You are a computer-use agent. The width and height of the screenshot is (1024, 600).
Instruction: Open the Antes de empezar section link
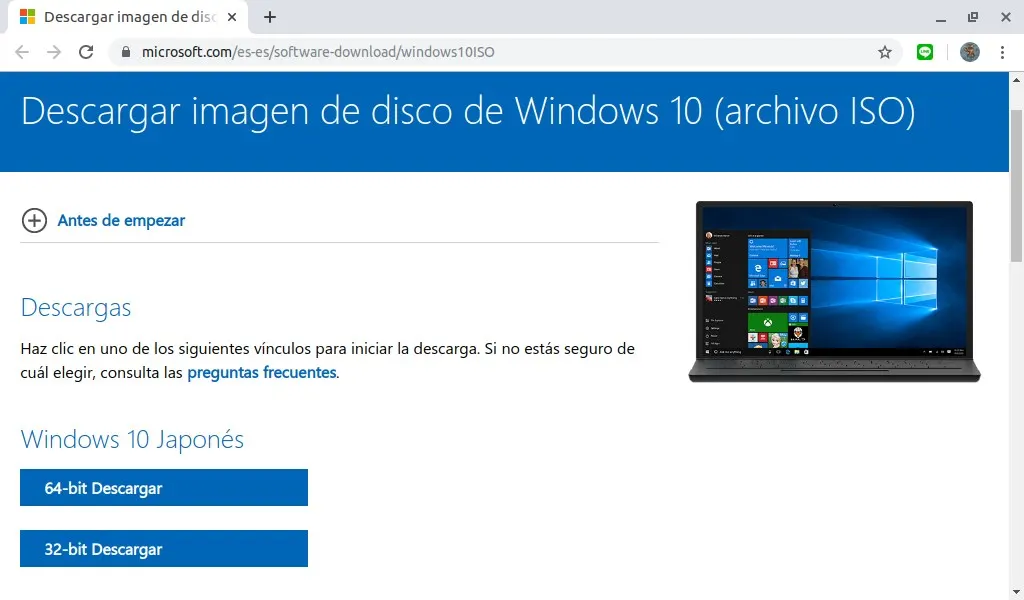point(121,221)
